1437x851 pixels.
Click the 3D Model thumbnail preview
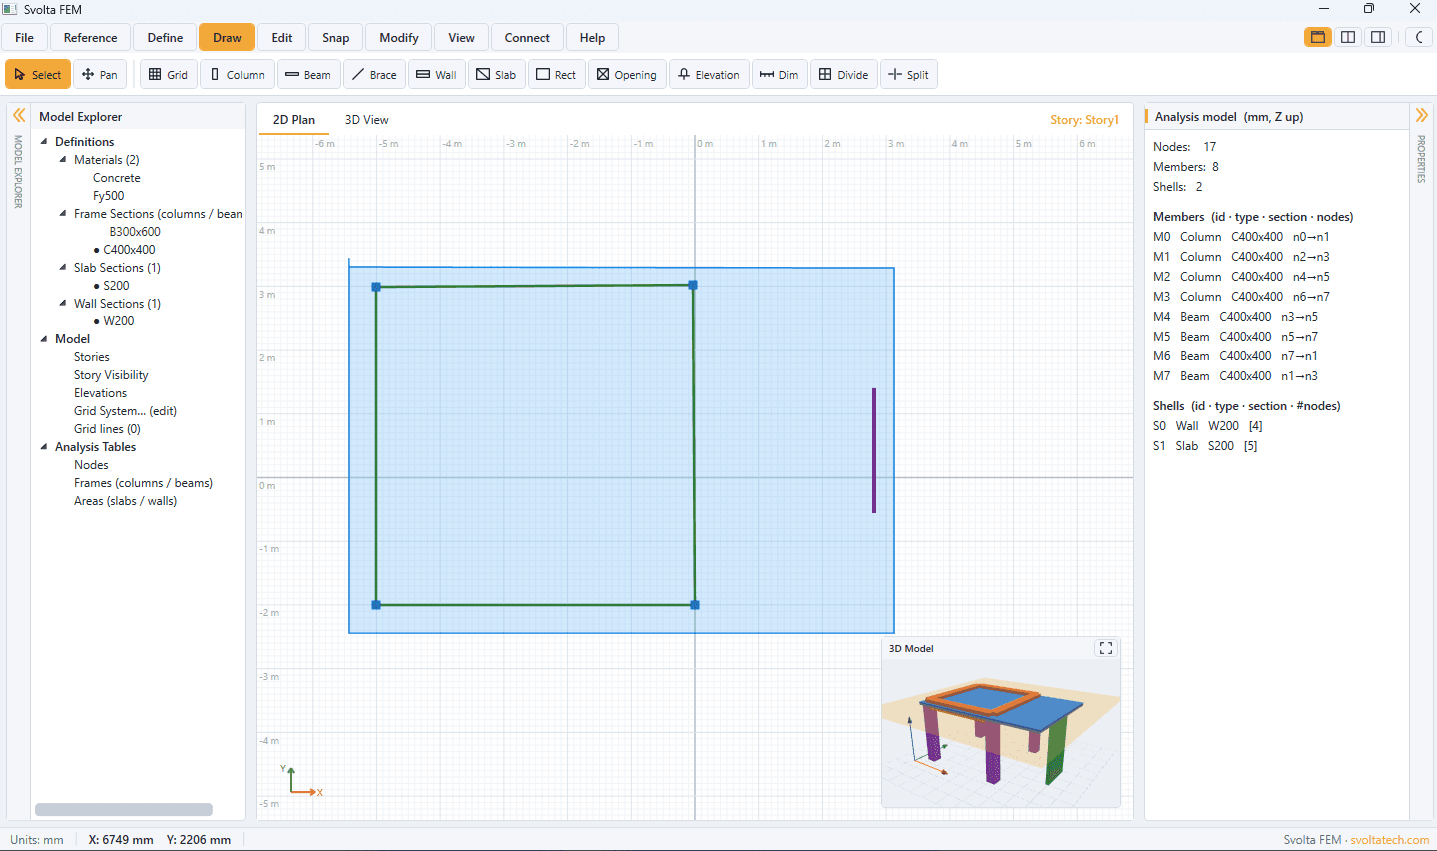pyautogui.click(x=1000, y=732)
